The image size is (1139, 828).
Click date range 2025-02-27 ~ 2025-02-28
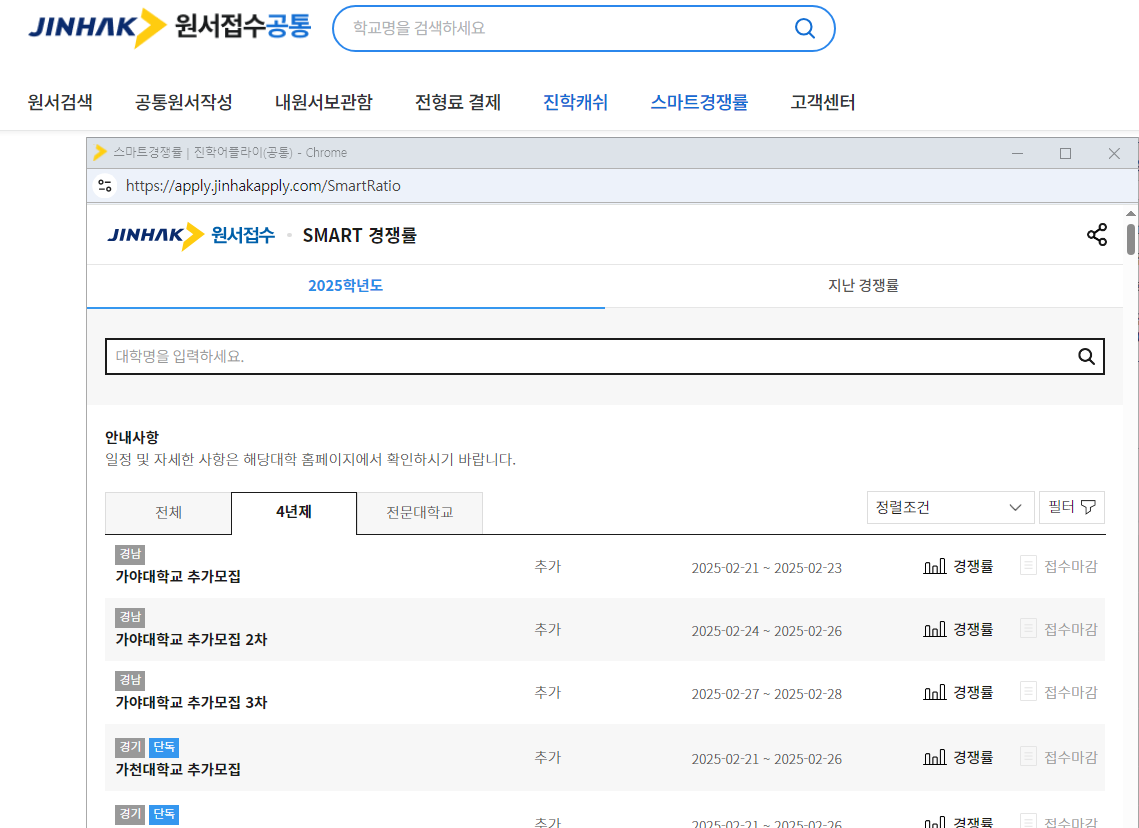(766, 694)
